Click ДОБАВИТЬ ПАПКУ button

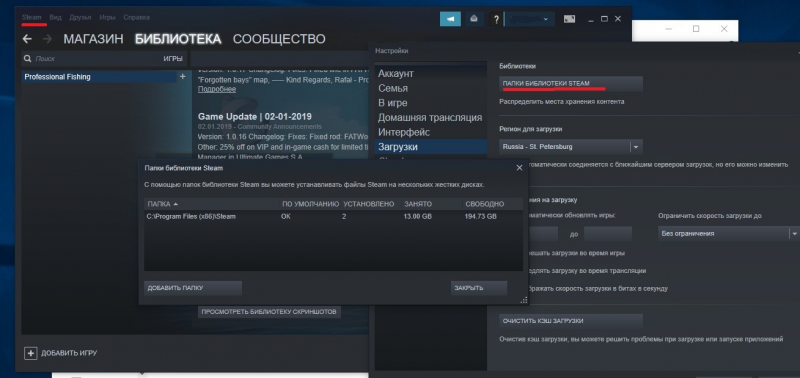click(193, 288)
